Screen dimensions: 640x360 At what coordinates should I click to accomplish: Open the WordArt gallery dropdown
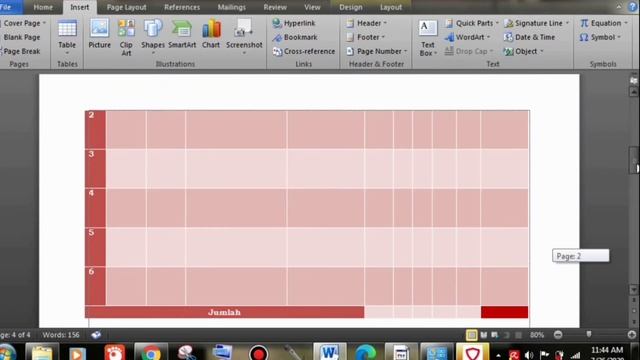(467, 37)
